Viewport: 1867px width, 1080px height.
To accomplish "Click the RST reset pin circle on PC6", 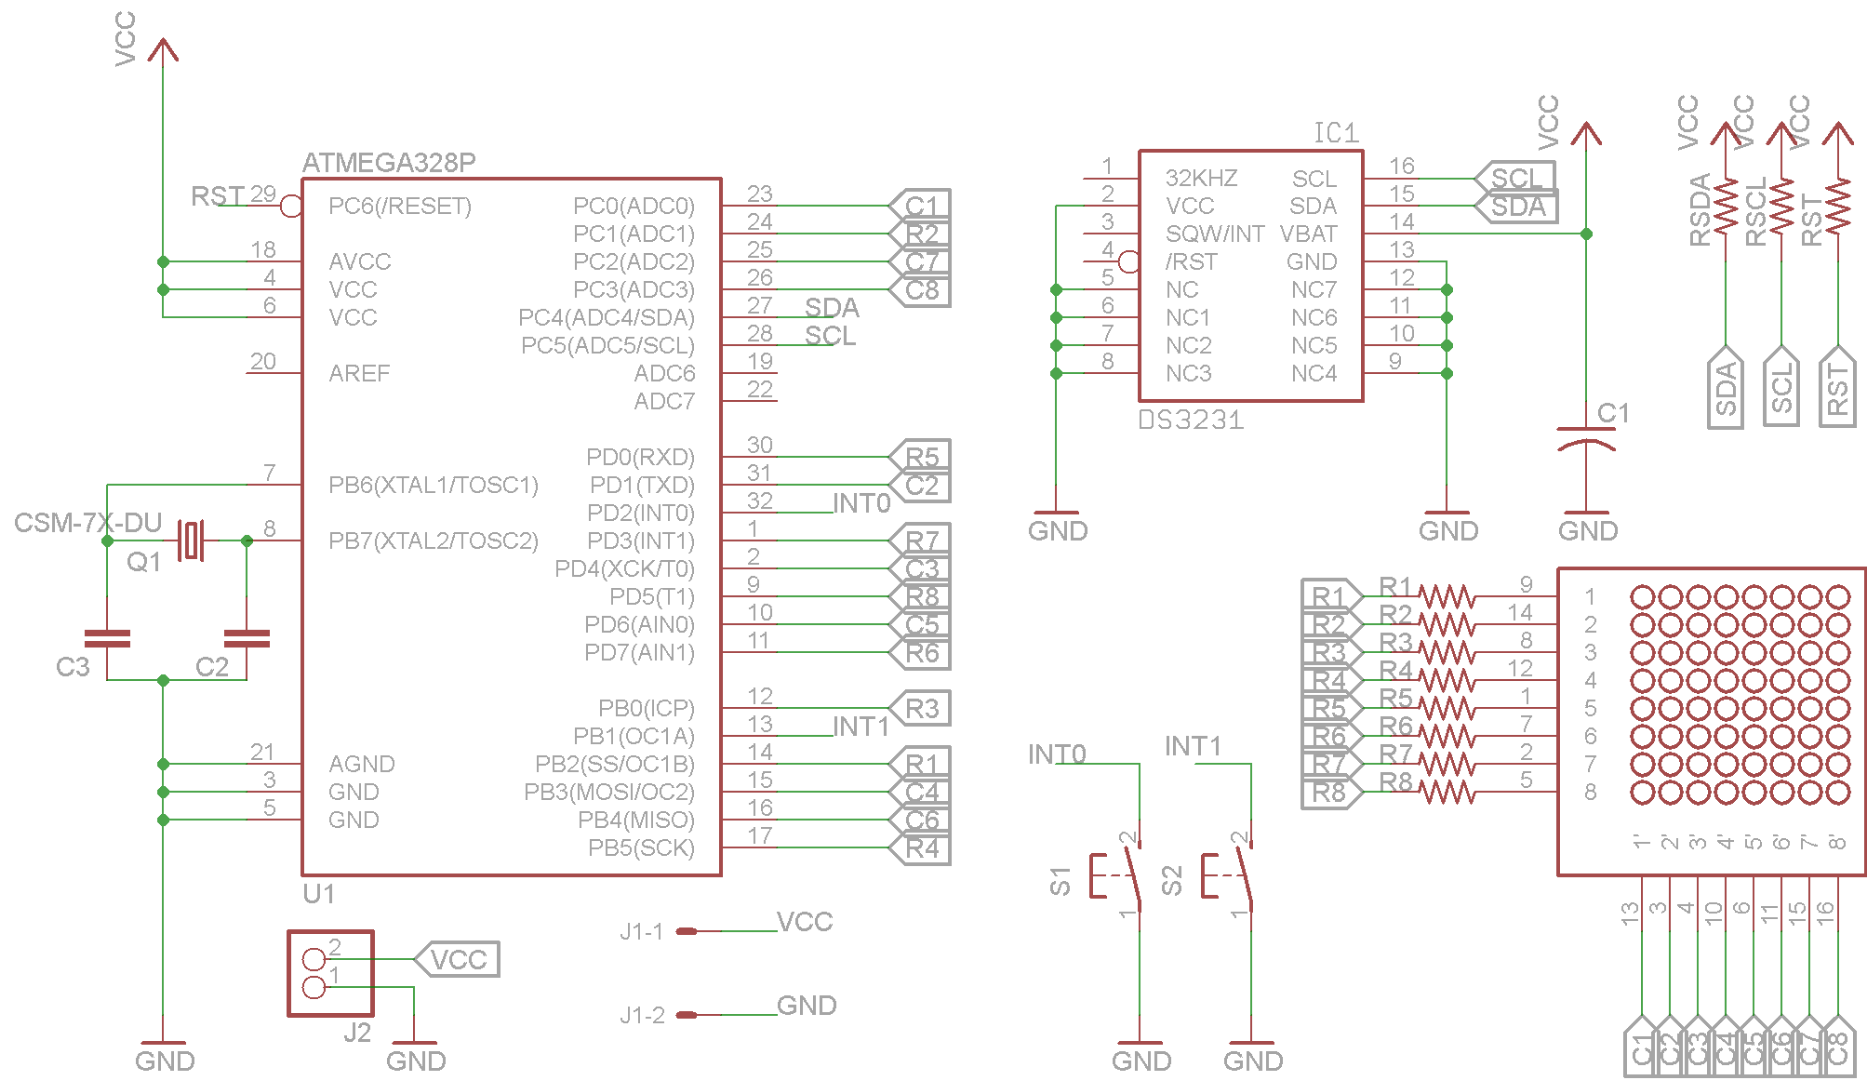I will coord(290,206).
